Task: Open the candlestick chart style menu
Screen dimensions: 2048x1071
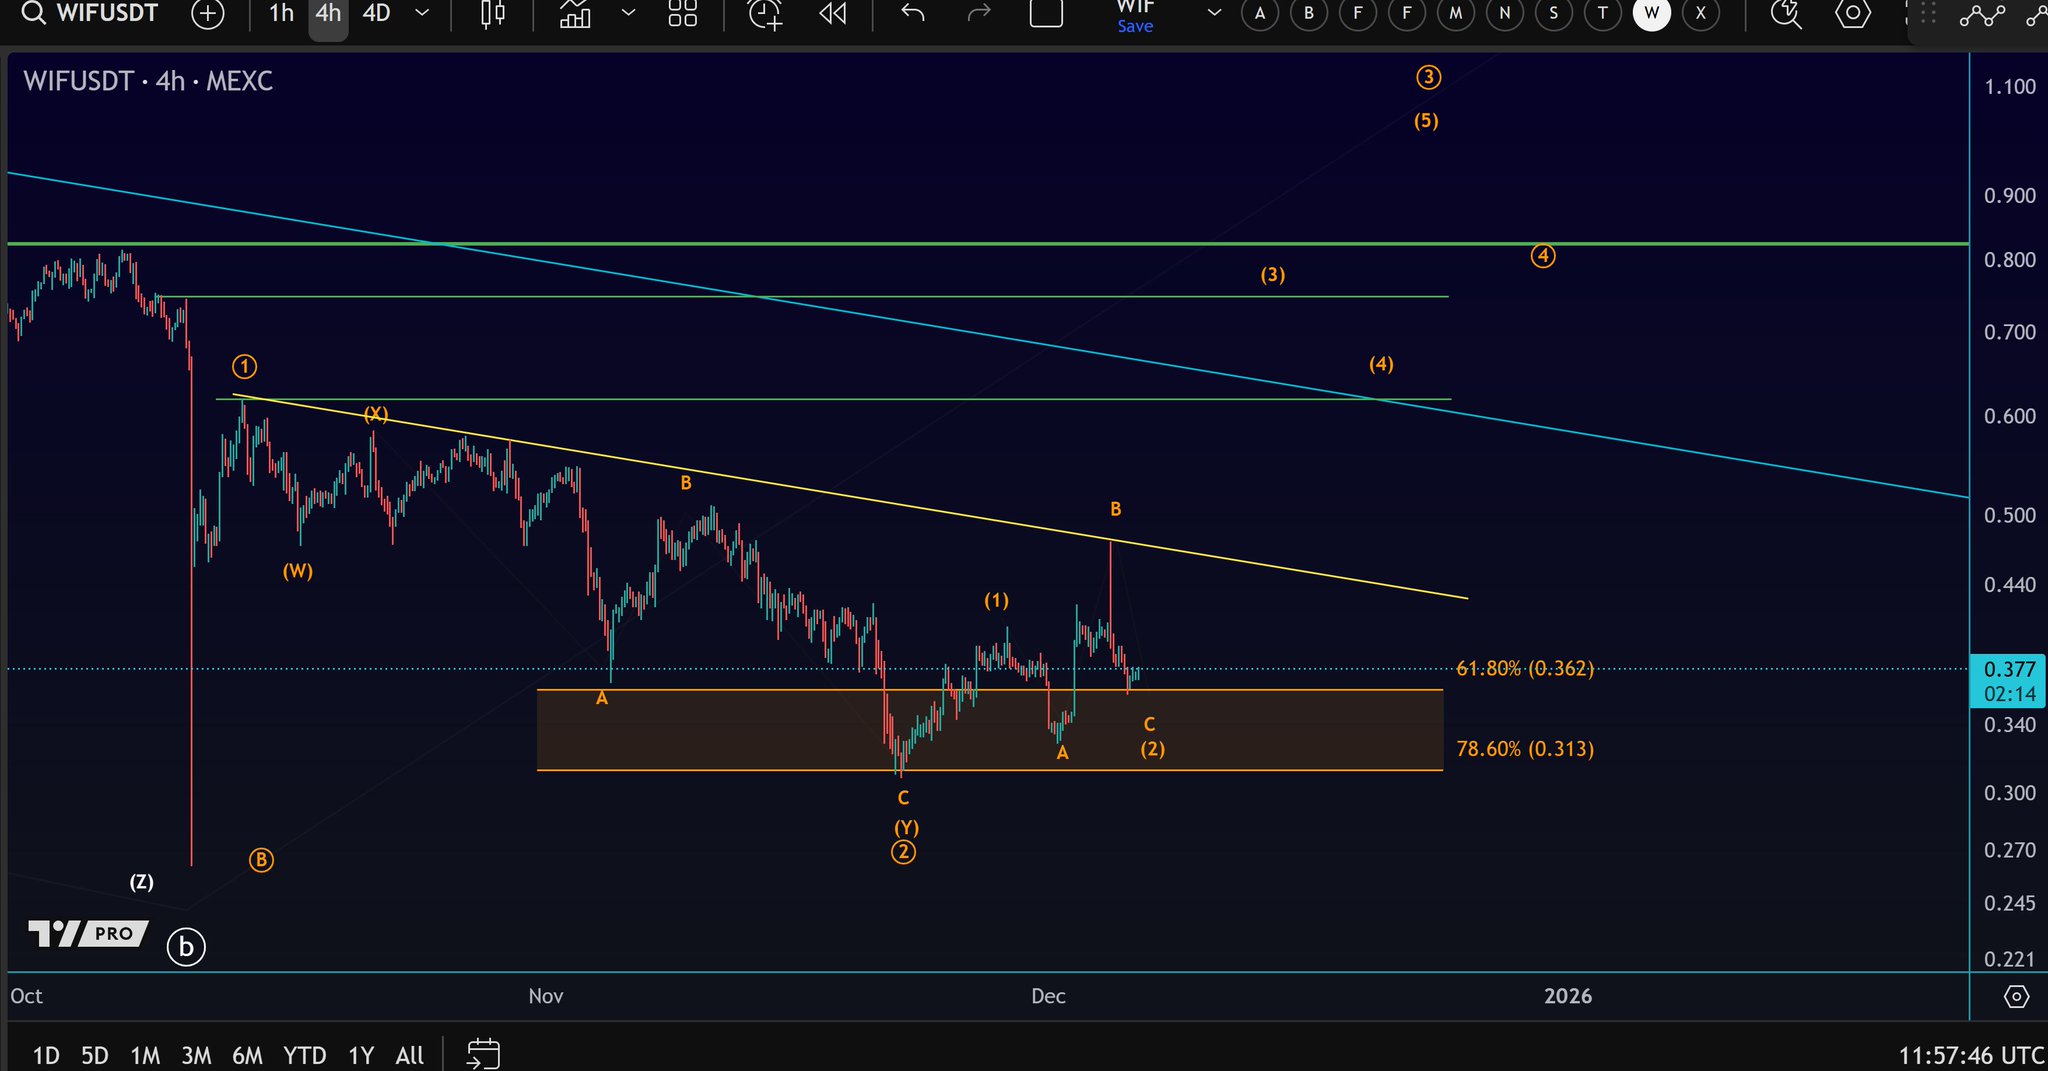Action: 493,14
